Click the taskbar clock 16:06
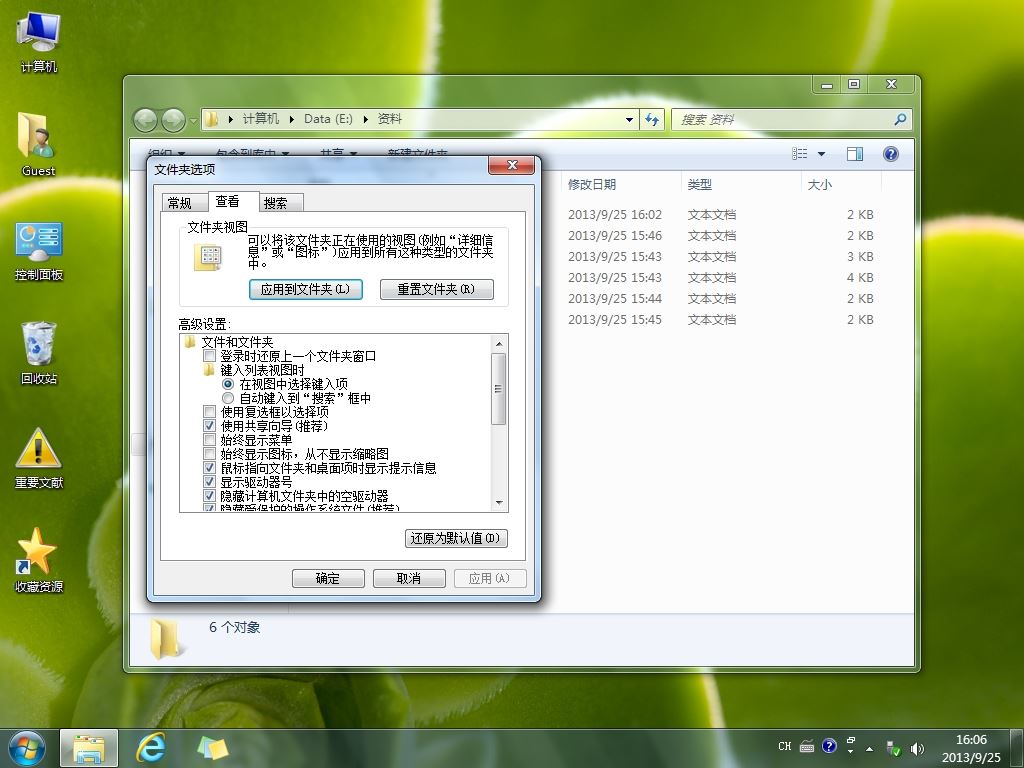Viewport: 1024px width, 768px height. coord(971,740)
